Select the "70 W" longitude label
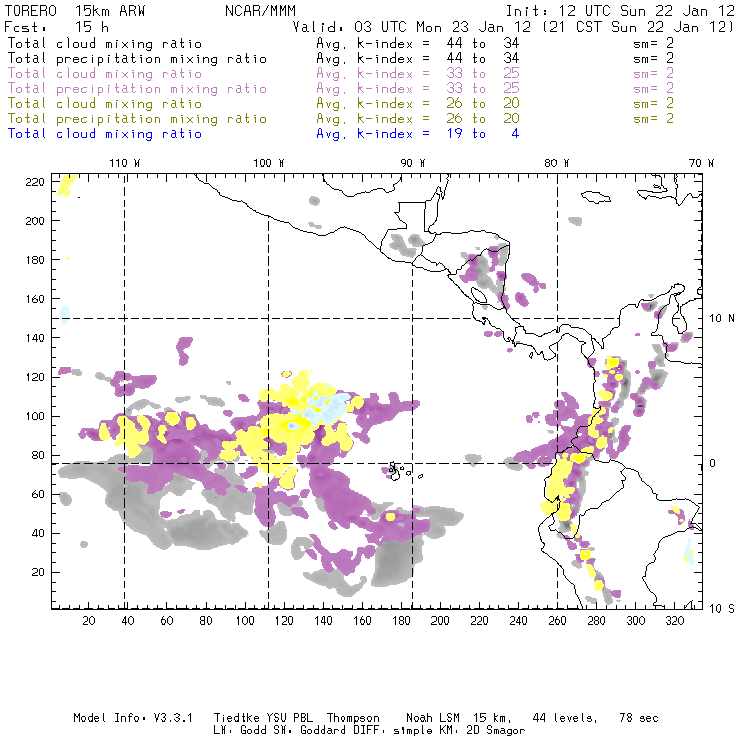The image size is (740, 740). click(701, 163)
